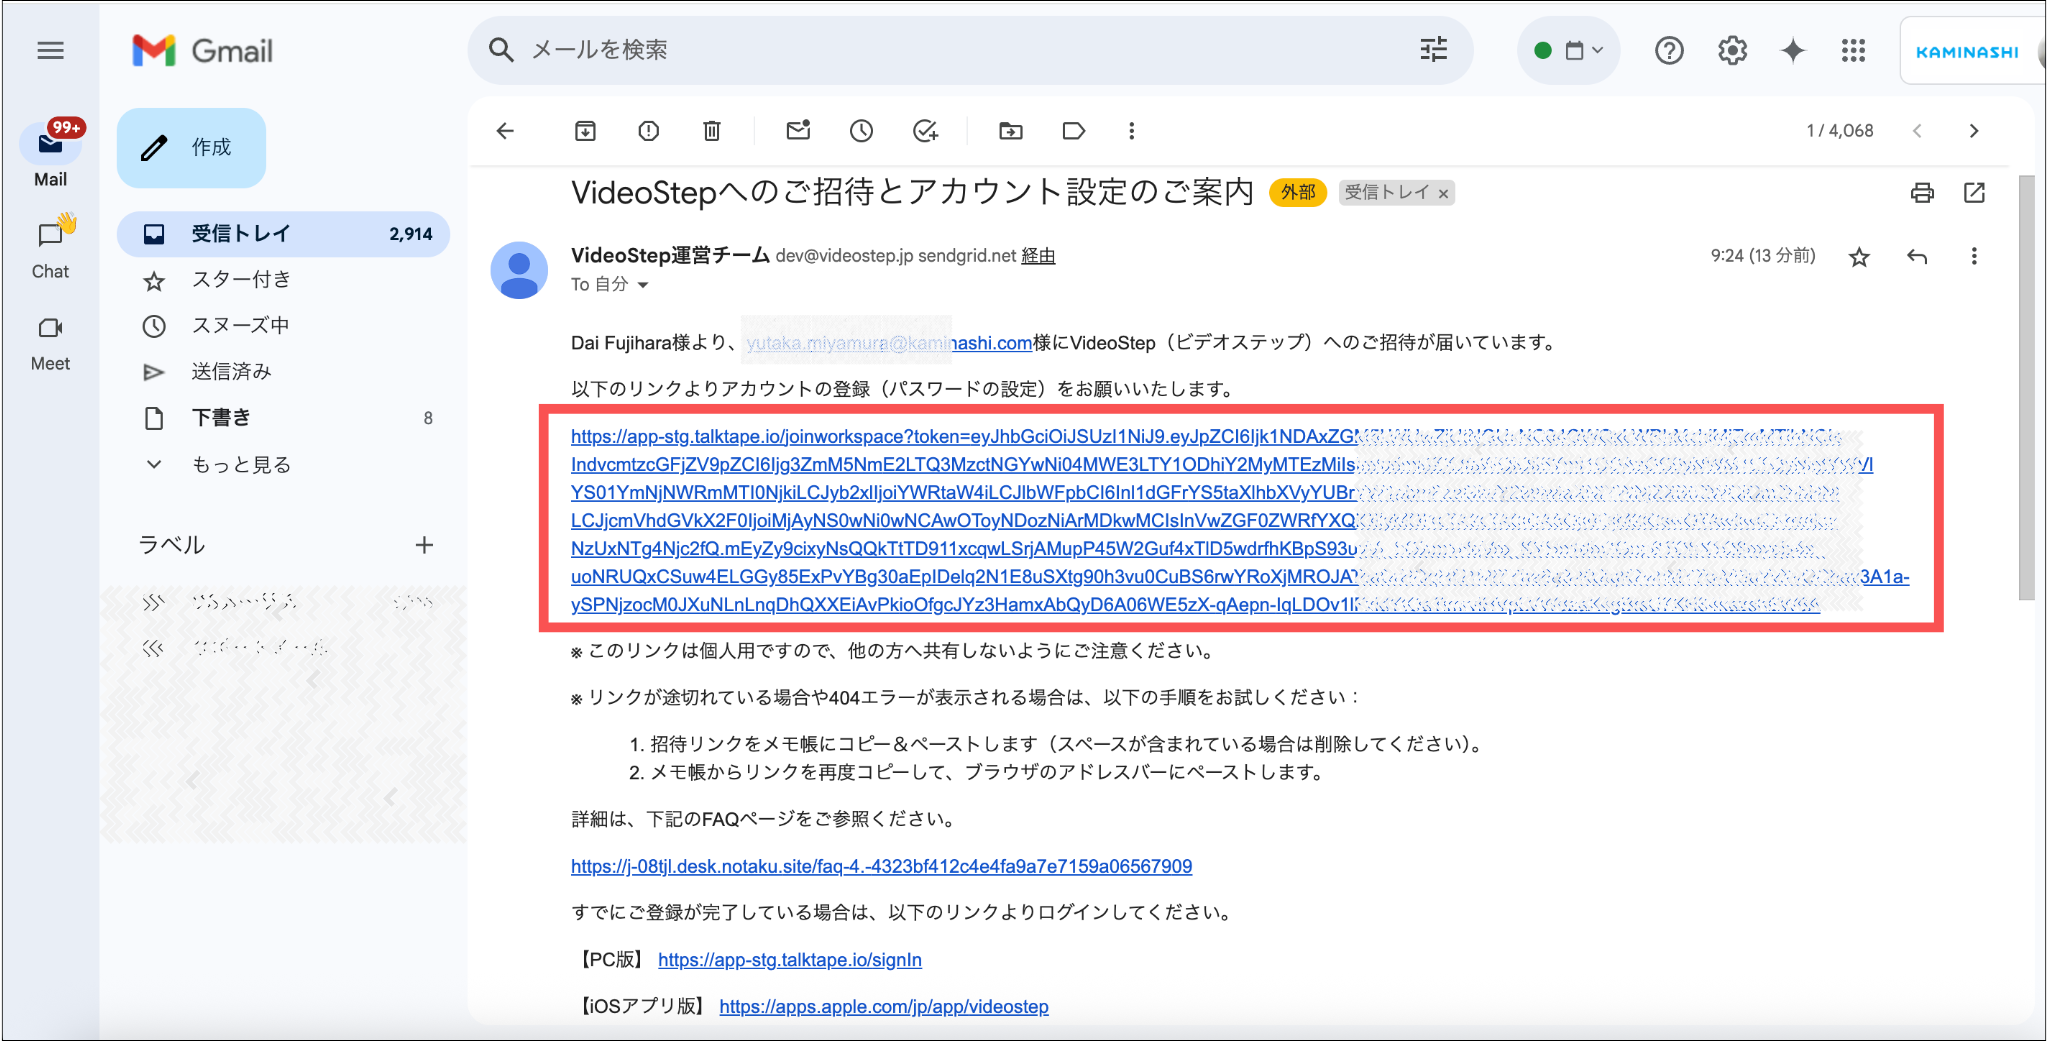Click the KAMINASHI account logo
This screenshot has width=2048, height=1041.
1967,52
